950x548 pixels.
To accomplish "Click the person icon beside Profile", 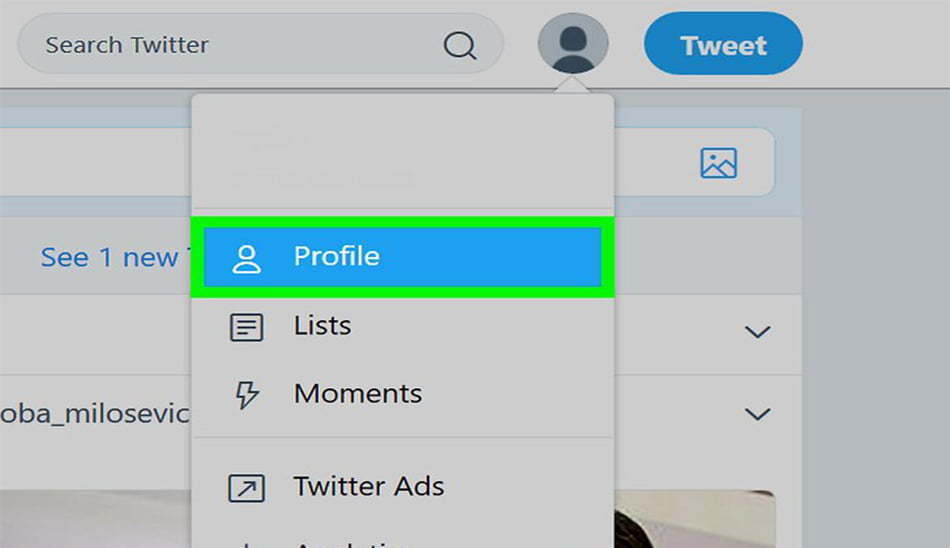I will 247,259.
